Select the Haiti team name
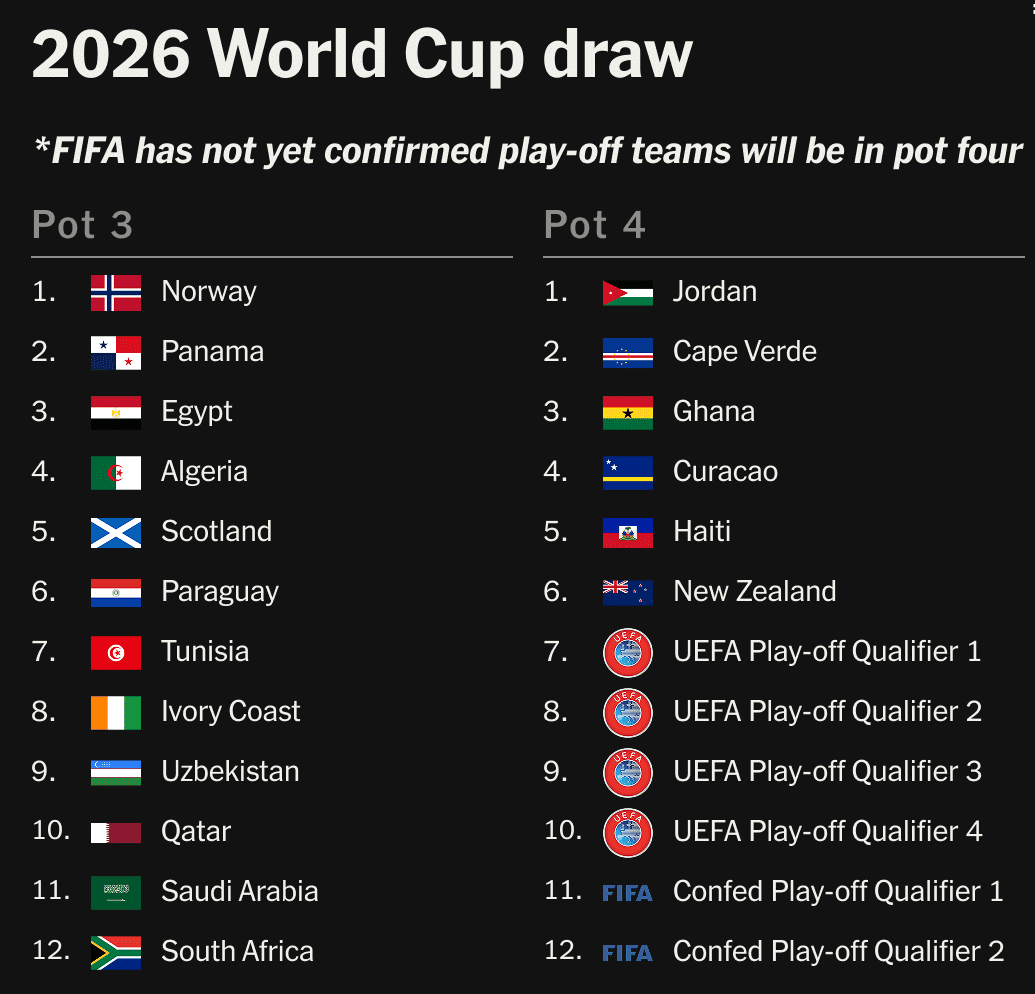This screenshot has height=994, width=1035. click(x=702, y=531)
